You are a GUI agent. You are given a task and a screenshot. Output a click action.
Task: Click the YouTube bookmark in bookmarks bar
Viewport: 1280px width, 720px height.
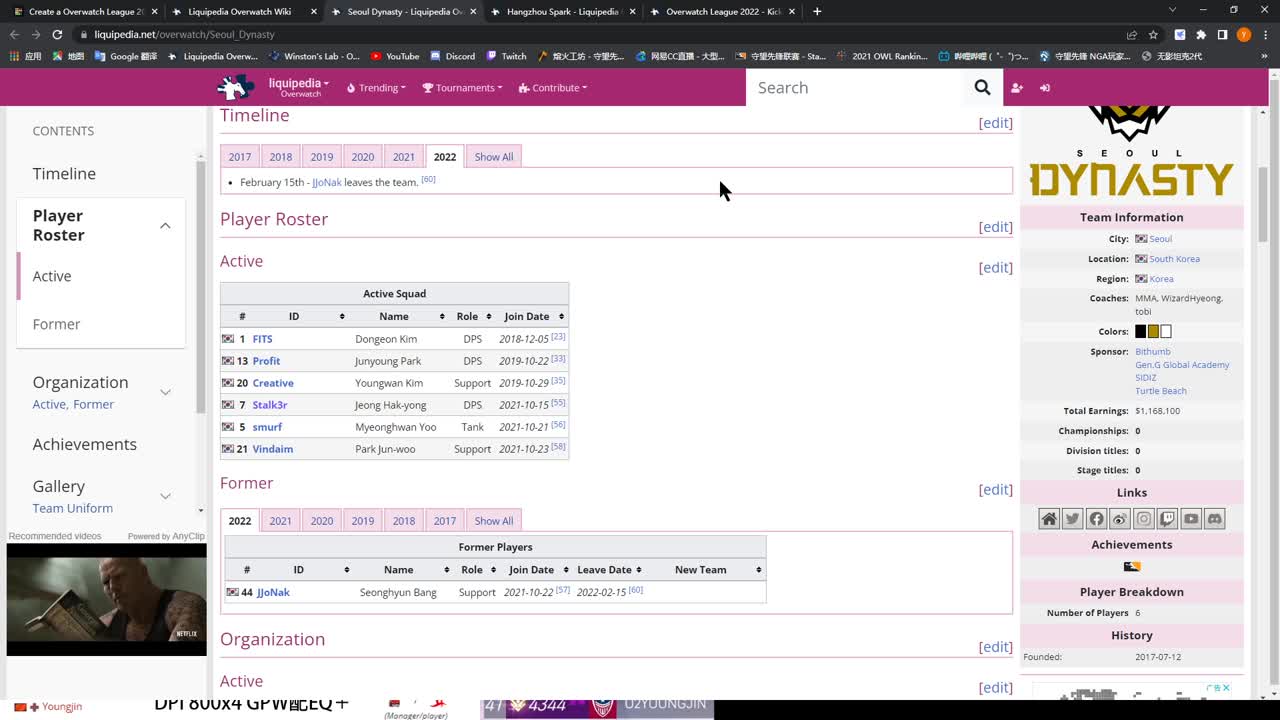(x=395, y=56)
